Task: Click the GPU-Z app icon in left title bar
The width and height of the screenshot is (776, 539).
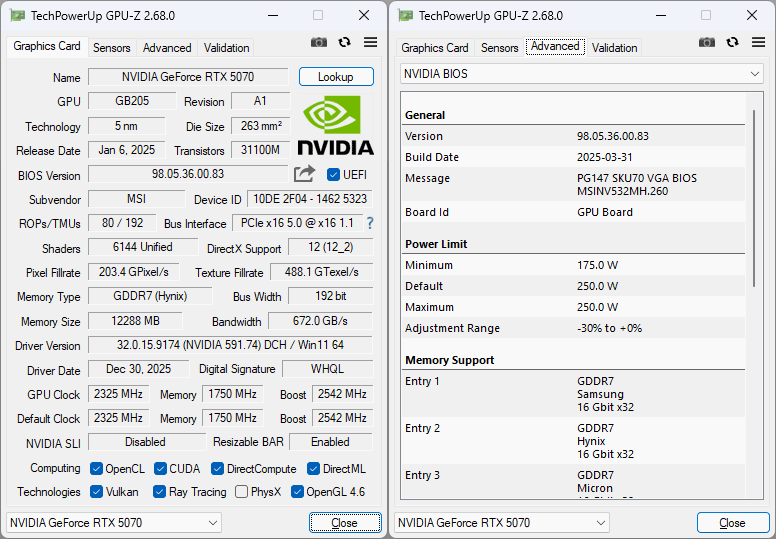Action: 17,16
